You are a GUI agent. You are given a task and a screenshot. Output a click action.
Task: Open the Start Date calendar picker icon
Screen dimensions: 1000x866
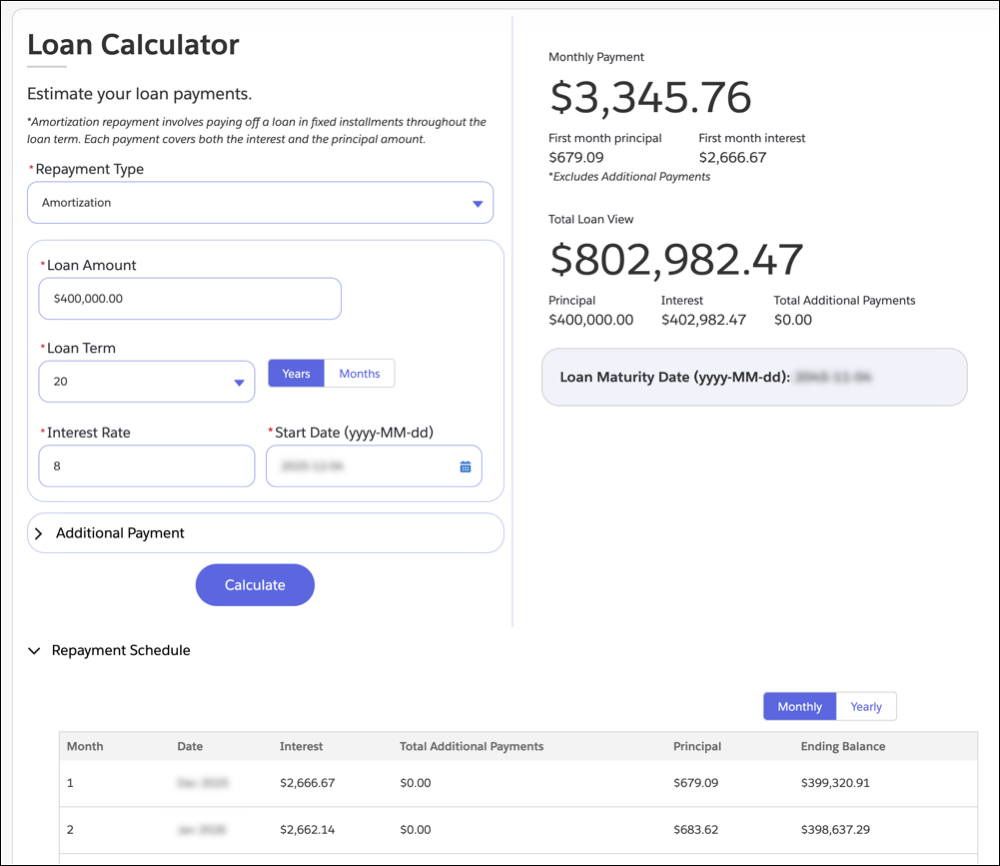pyautogui.click(x=466, y=467)
